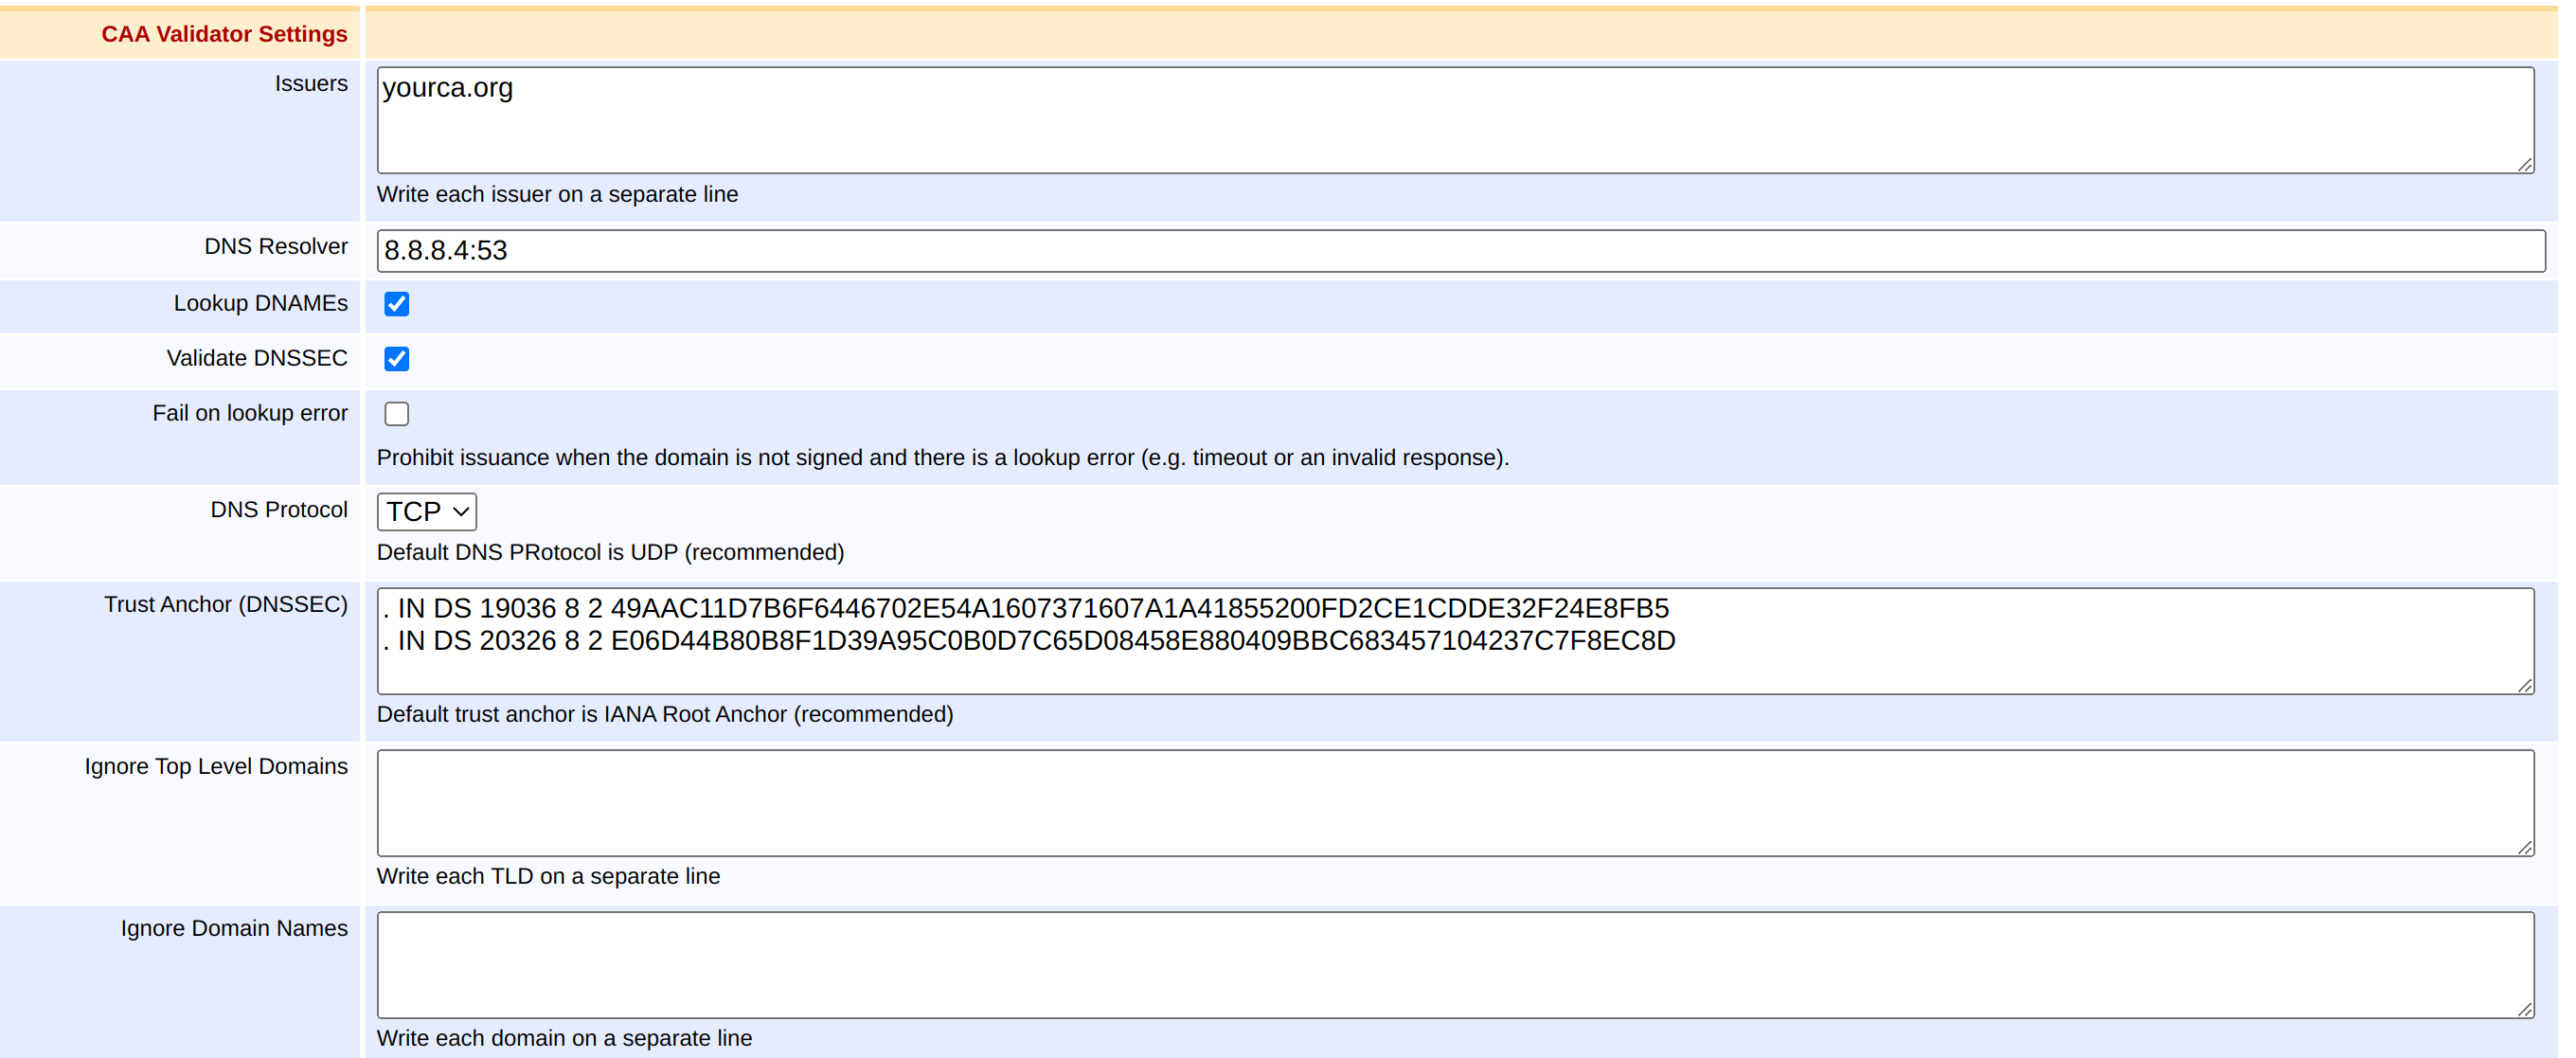
Task: Click the Ignore Top Level Domains text area
Action: tap(1455, 803)
